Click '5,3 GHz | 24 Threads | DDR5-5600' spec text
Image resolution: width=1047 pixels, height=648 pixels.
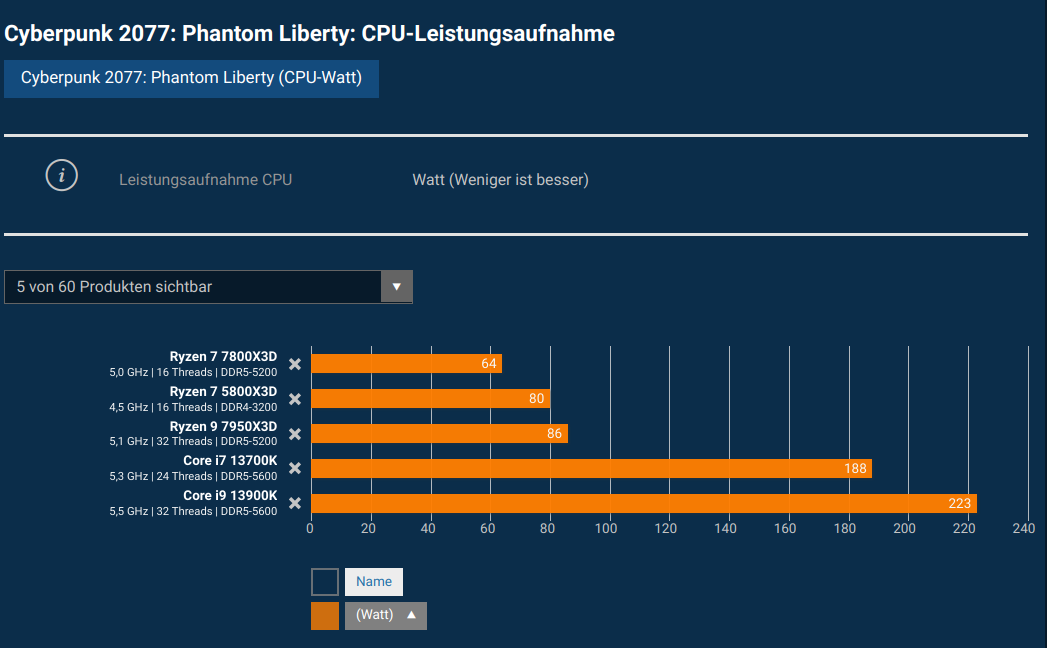(193, 476)
